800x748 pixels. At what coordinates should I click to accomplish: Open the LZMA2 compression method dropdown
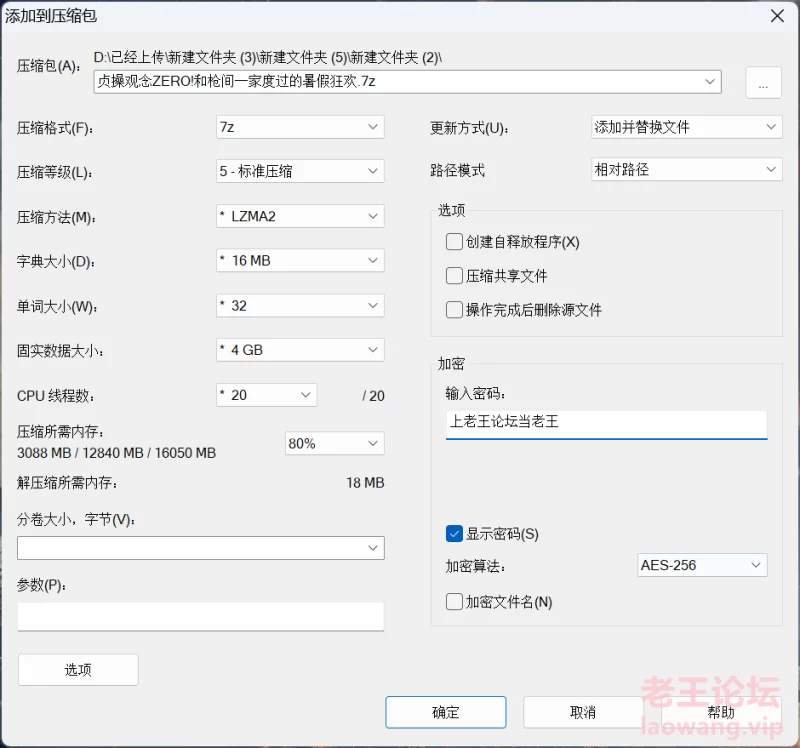tap(300, 216)
